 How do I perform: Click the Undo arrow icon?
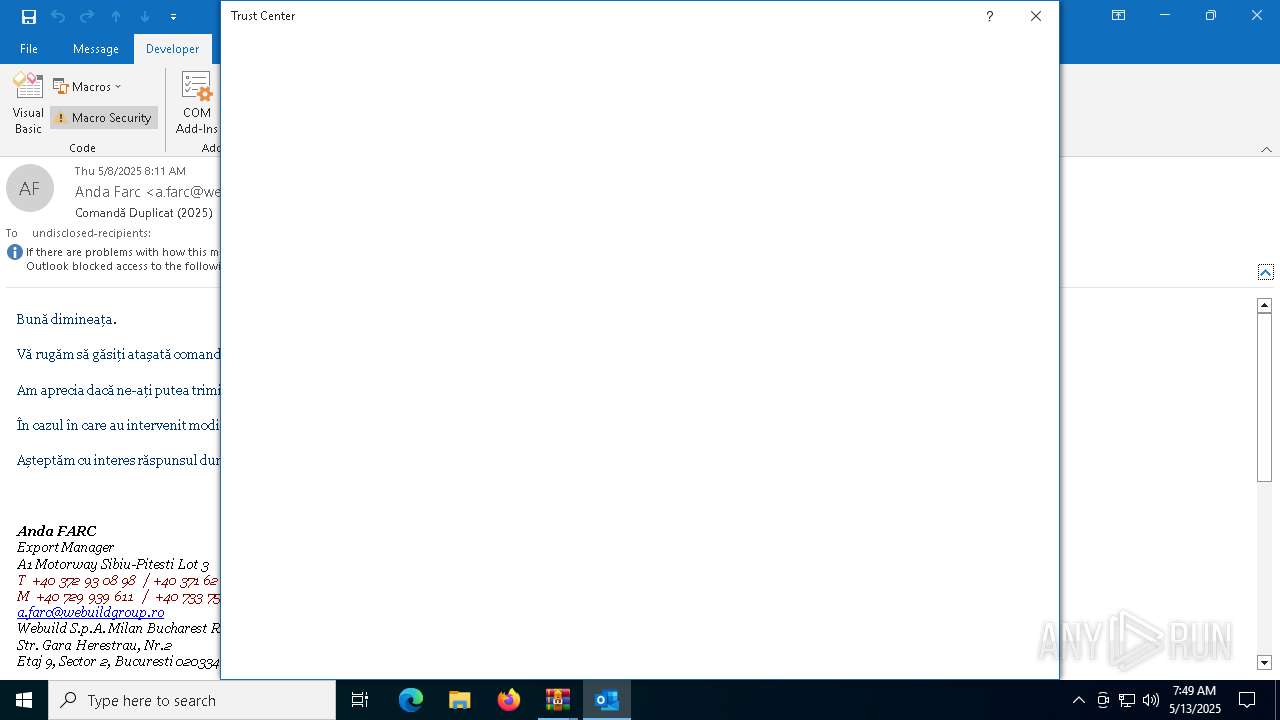pyautogui.click(x=58, y=16)
